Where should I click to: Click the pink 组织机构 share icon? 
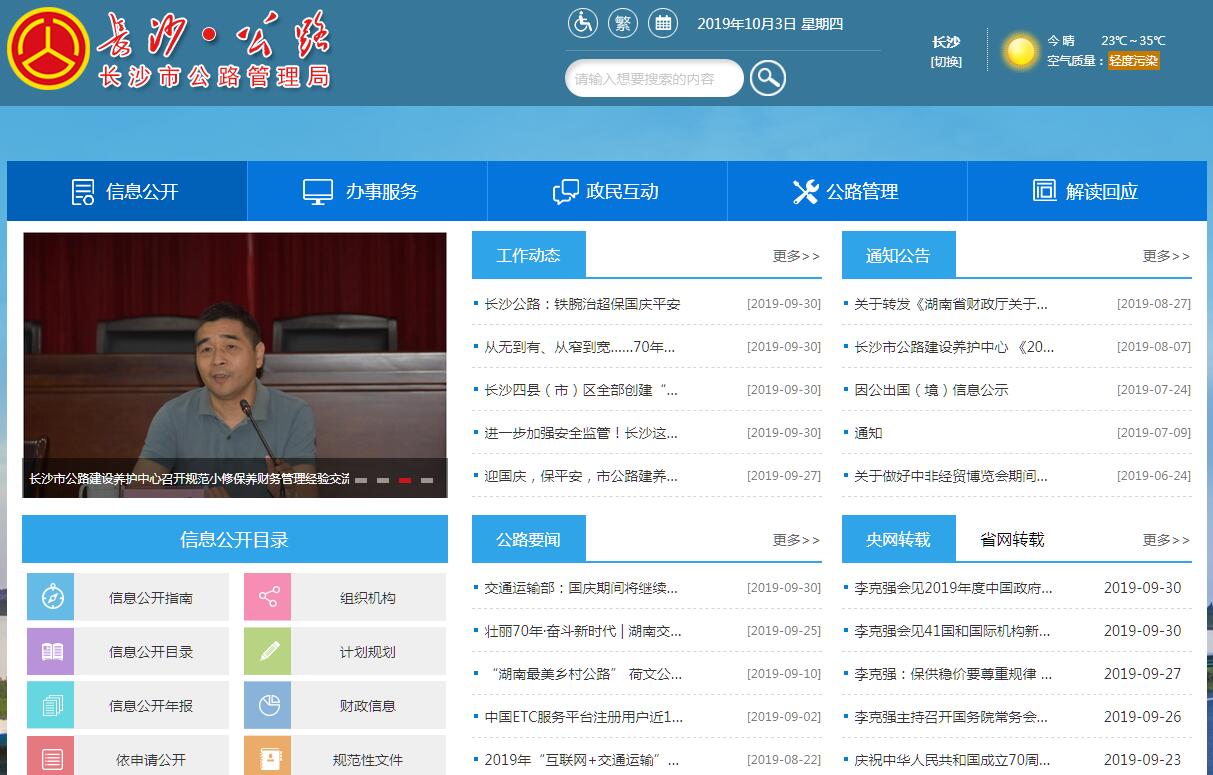point(268,597)
